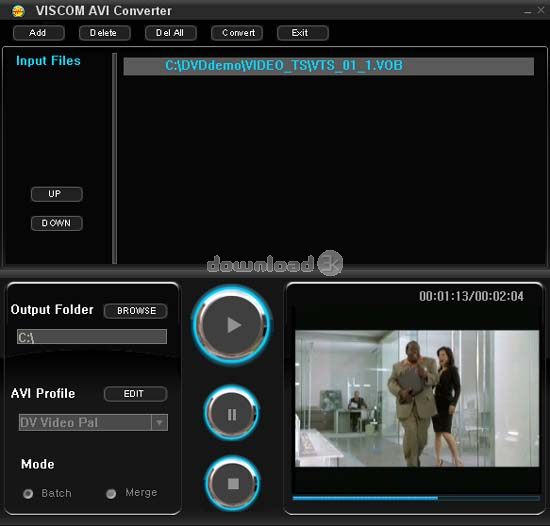Seek in the blue video progress bar

click(x=416, y=498)
